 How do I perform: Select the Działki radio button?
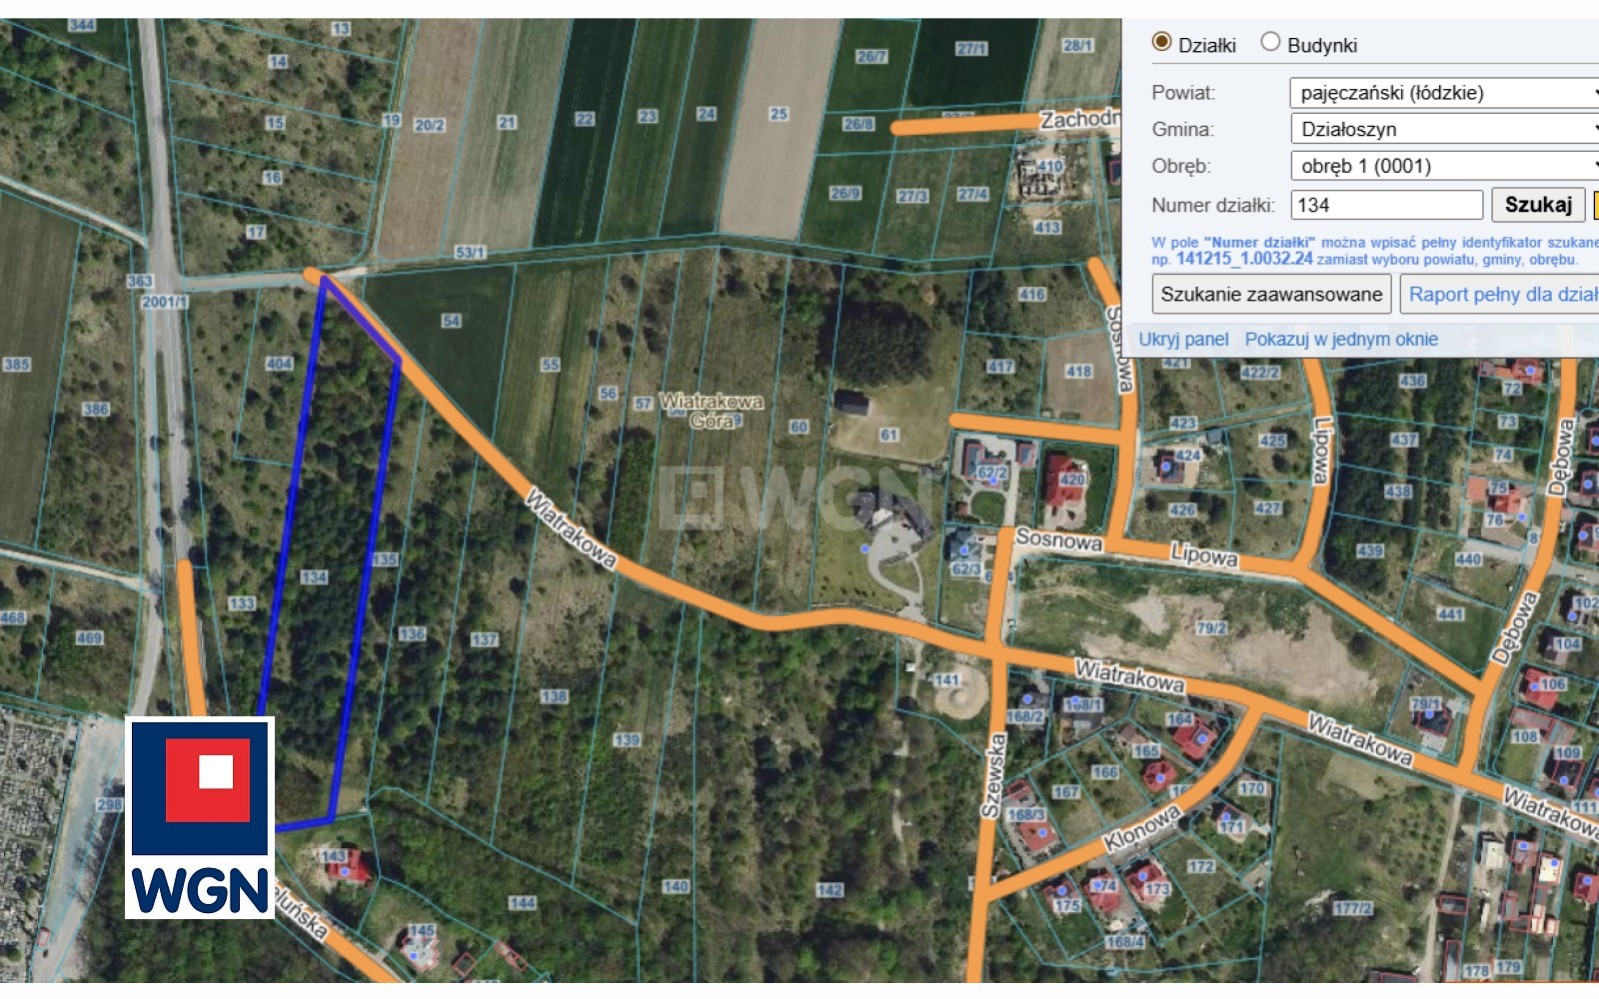point(1161,43)
